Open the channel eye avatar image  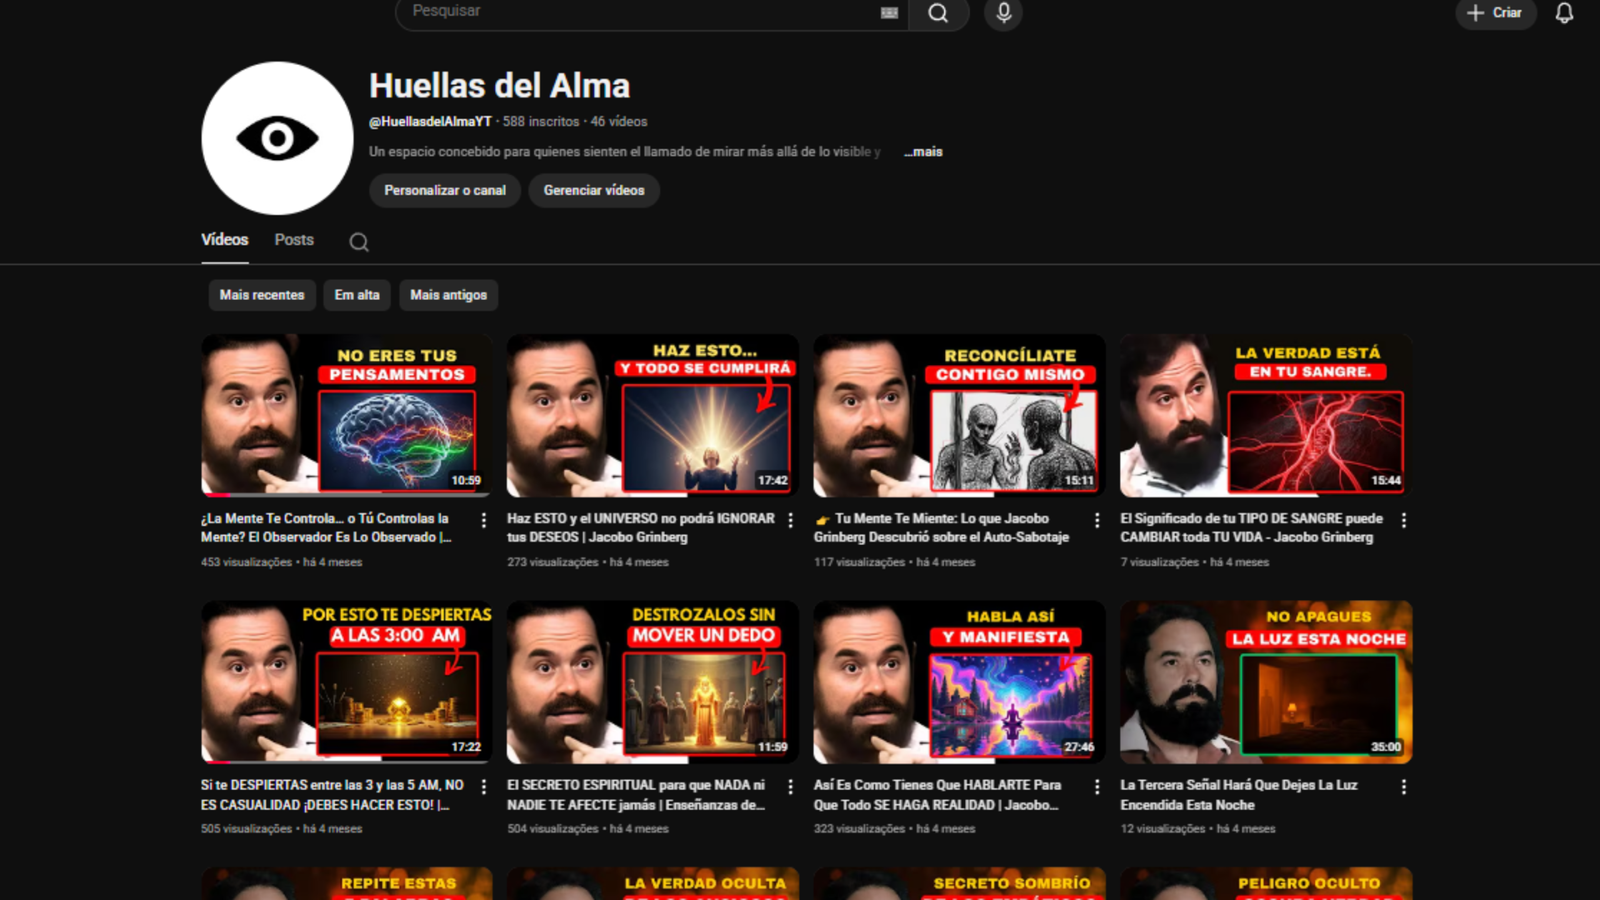277,138
